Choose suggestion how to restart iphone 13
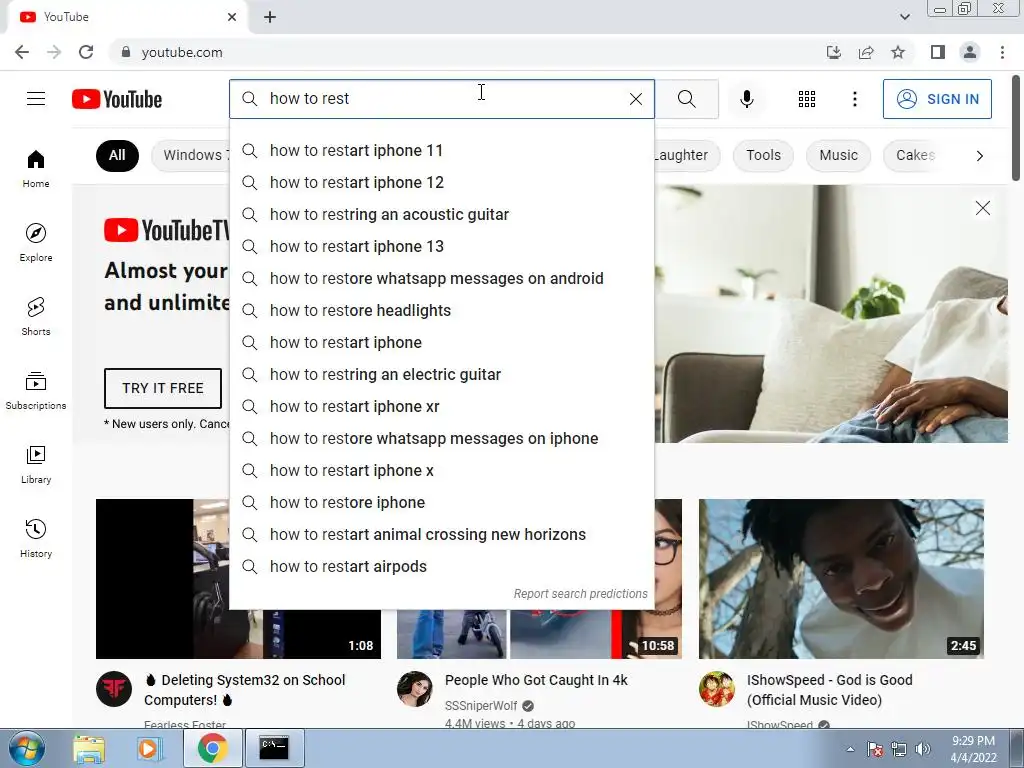 [441, 246]
